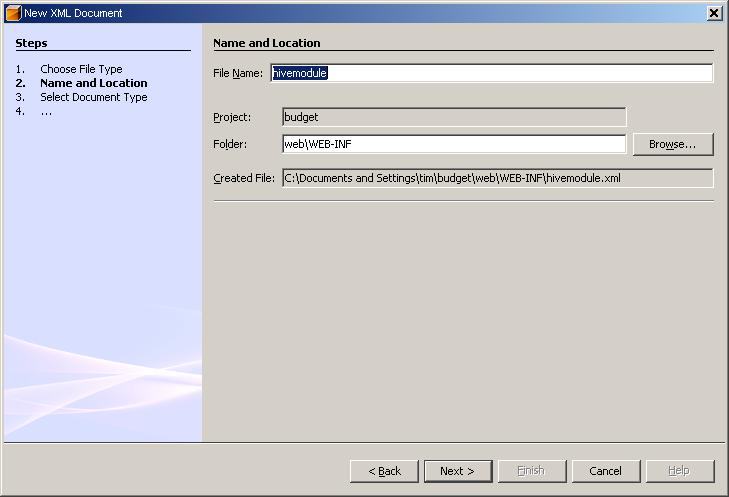Click the 'File Name:' label
The image size is (729, 497).
[238, 73]
